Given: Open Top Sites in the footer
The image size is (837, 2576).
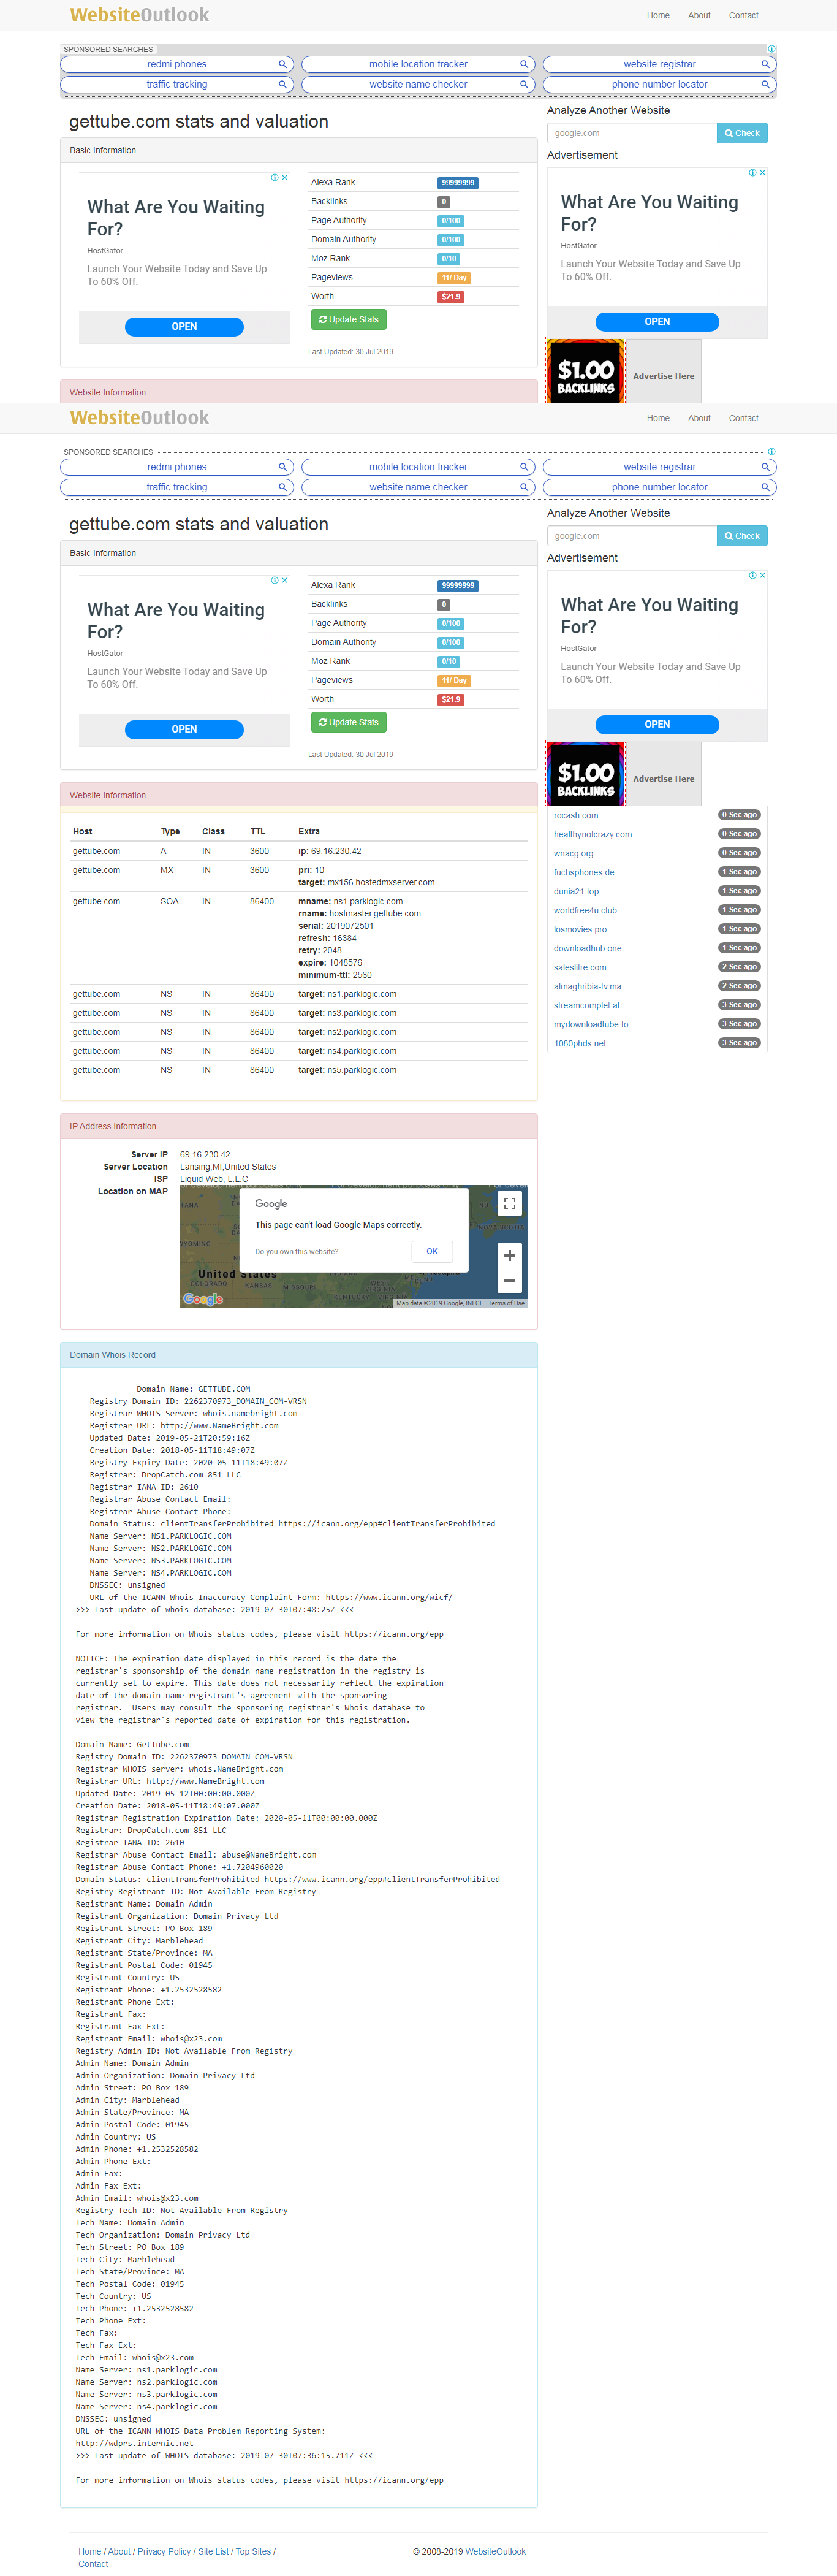Looking at the screenshot, I should coord(253,2551).
